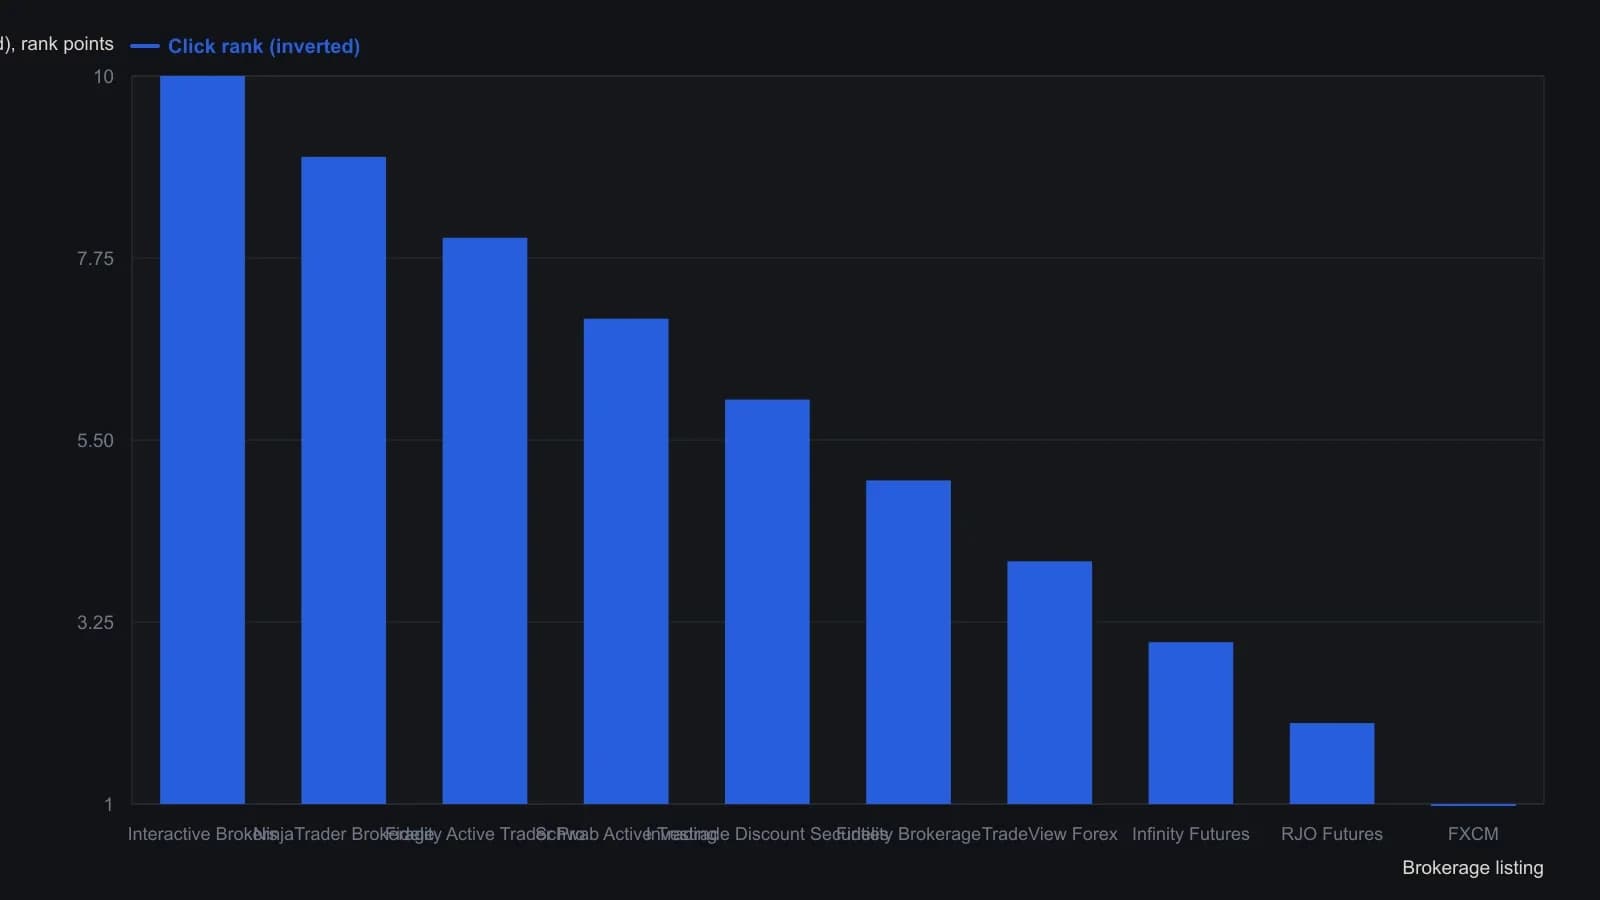Click the 'FXCM' axis label
The width and height of the screenshot is (1600, 900).
pos(1473,834)
